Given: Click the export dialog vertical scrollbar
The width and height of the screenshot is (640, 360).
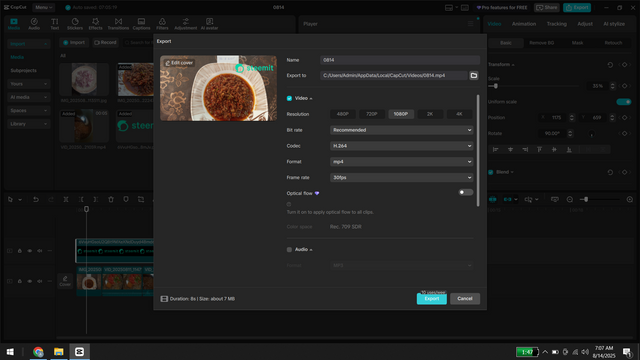Looking at the screenshot, I should tap(478, 150).
